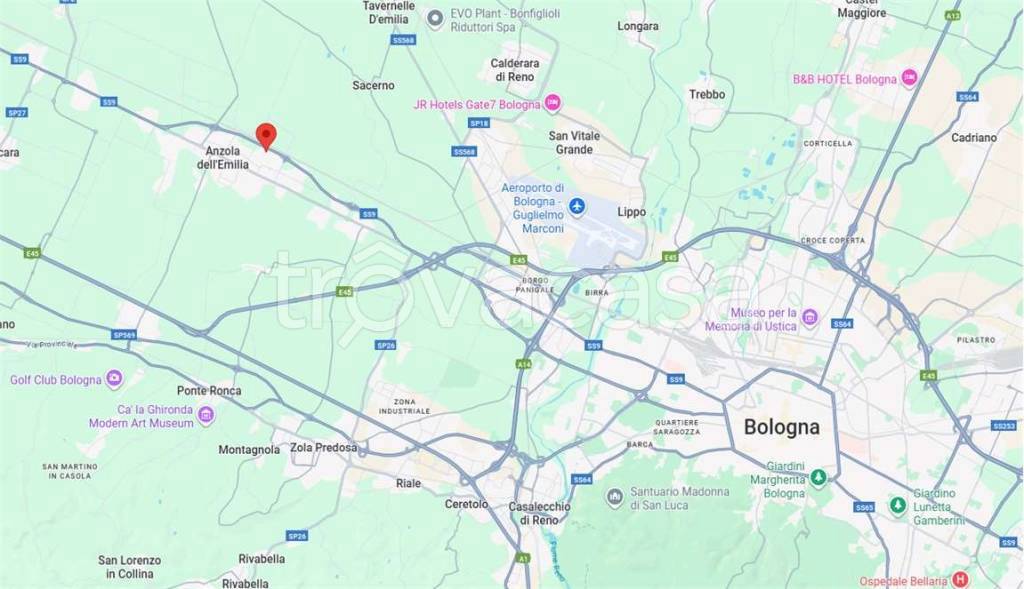Viewport: 1024px width, 589px height.
Task: Select the Bologna airport plane icon
Action: (x=576, y=206)
